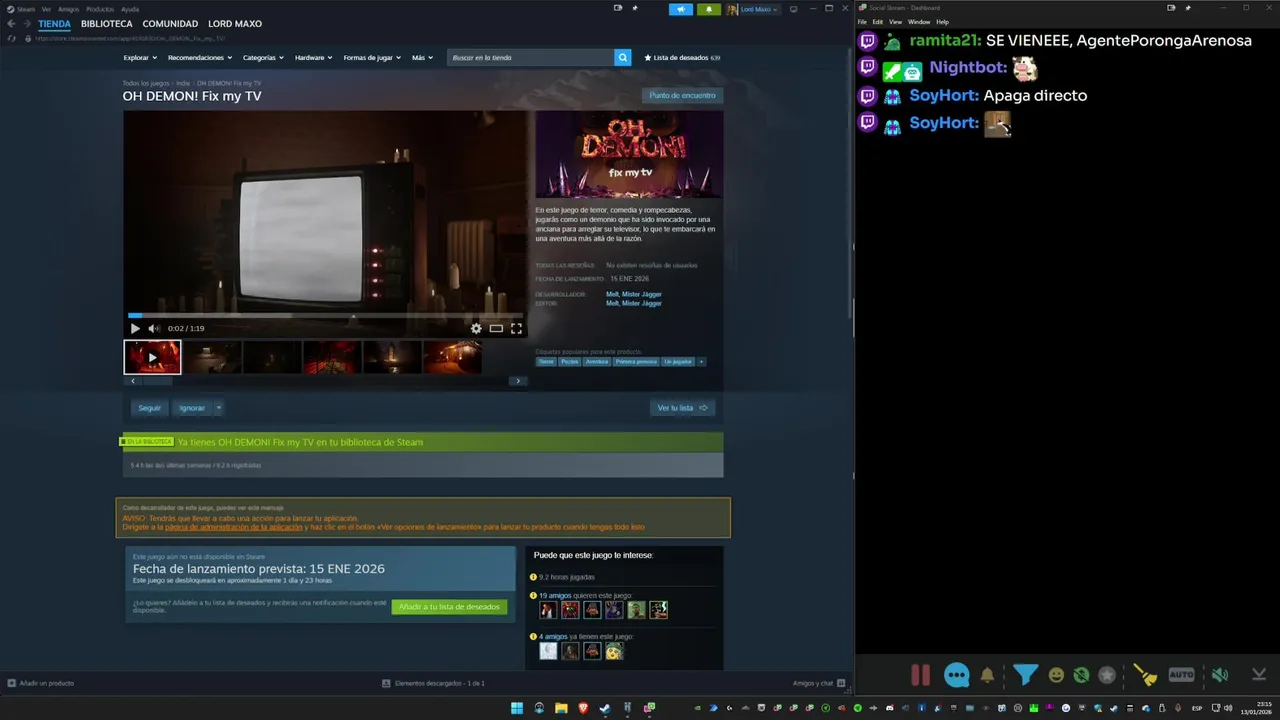Toggle the smiley emote icon
The width and height of the screenshot is (1280, 720).
pos(1056,675)
